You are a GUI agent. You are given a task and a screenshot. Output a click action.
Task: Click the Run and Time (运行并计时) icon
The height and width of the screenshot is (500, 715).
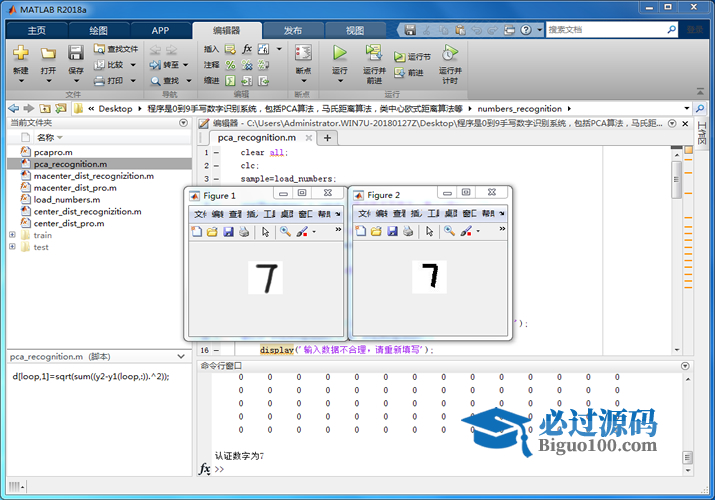tap(450, 56)
